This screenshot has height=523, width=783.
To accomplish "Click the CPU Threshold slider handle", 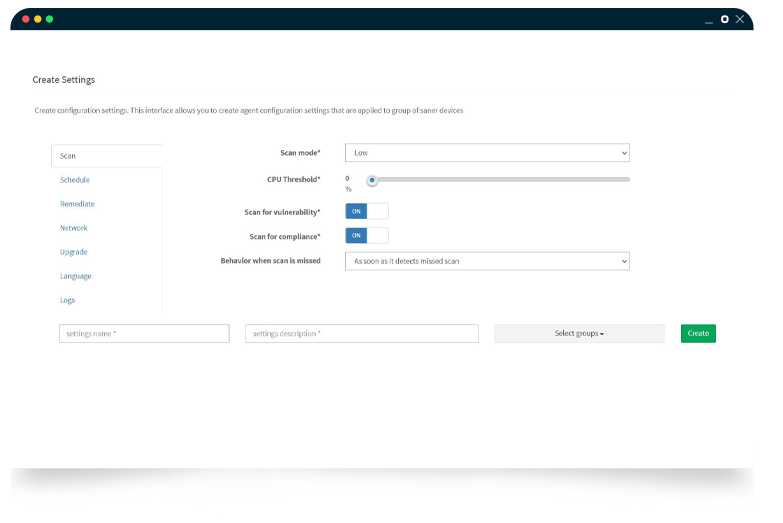I will (372, 180).
